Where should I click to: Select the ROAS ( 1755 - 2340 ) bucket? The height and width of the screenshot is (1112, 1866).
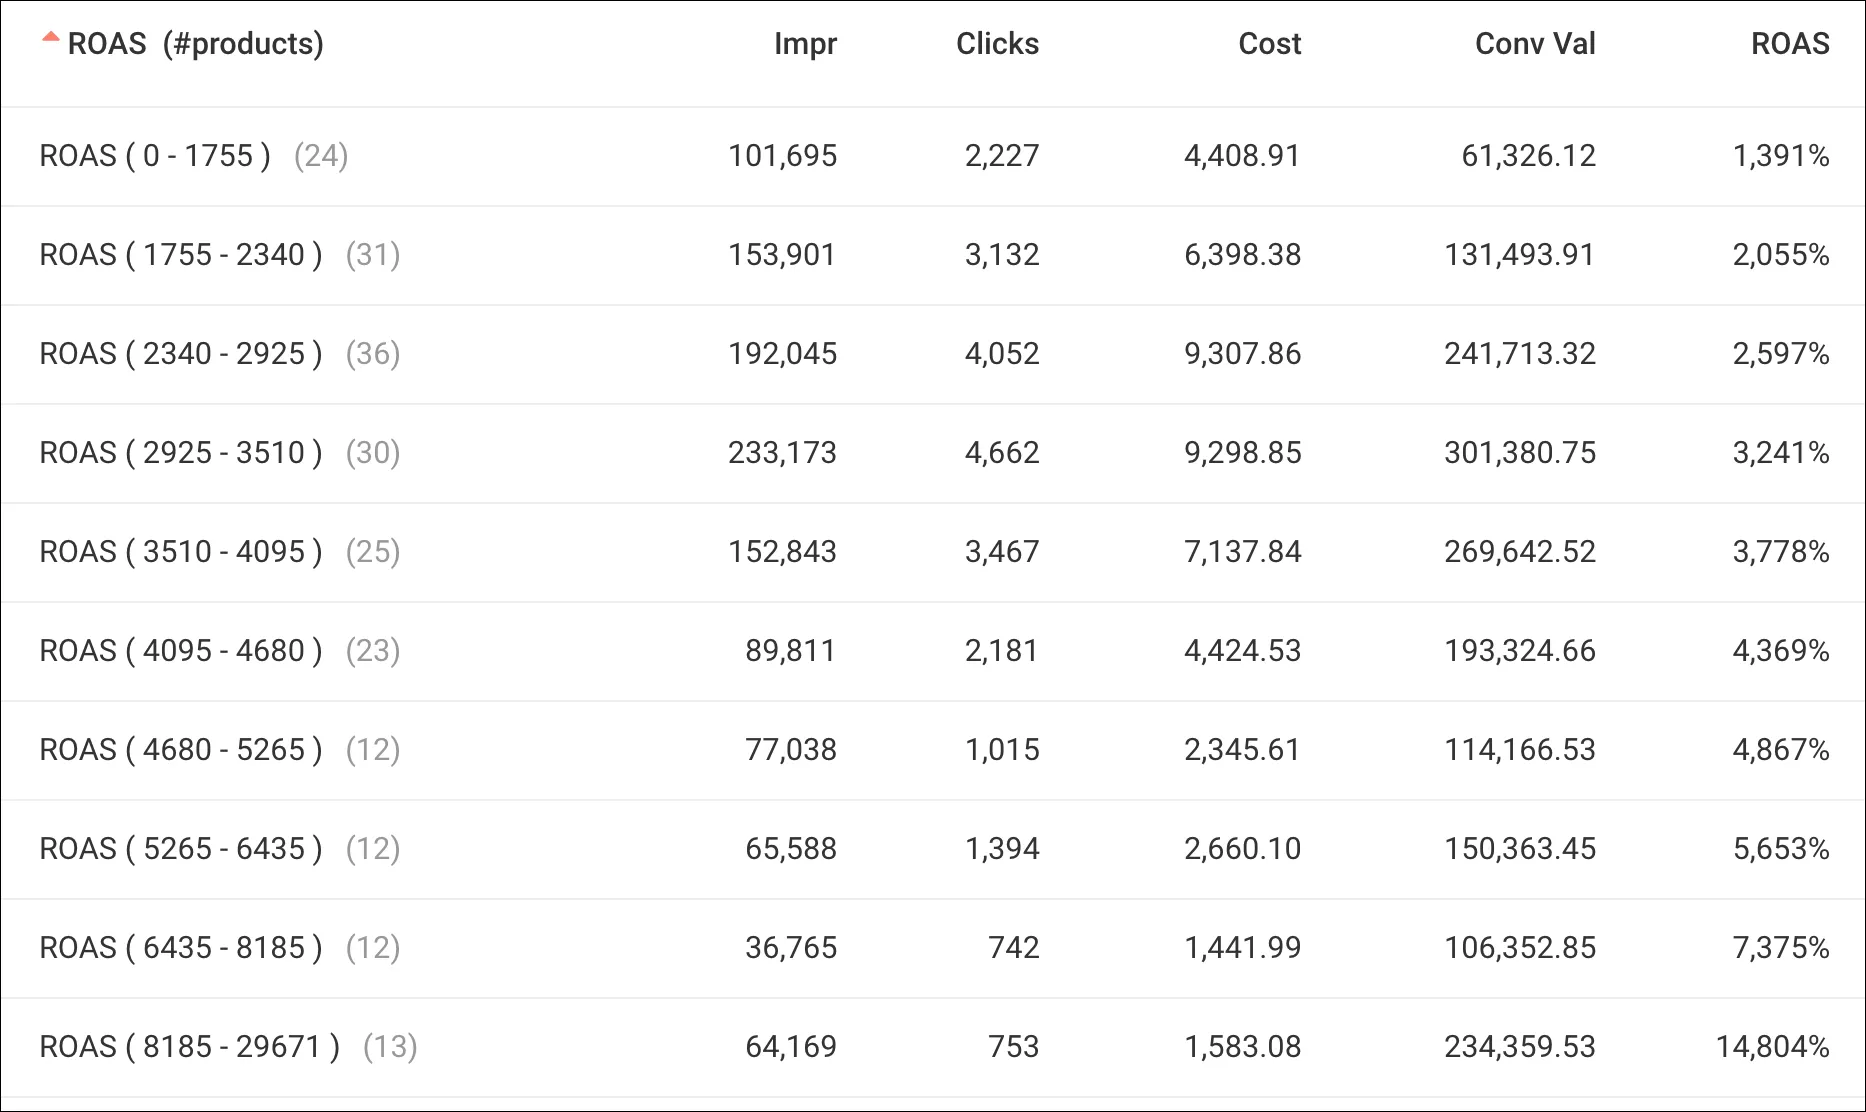[181, 255]
